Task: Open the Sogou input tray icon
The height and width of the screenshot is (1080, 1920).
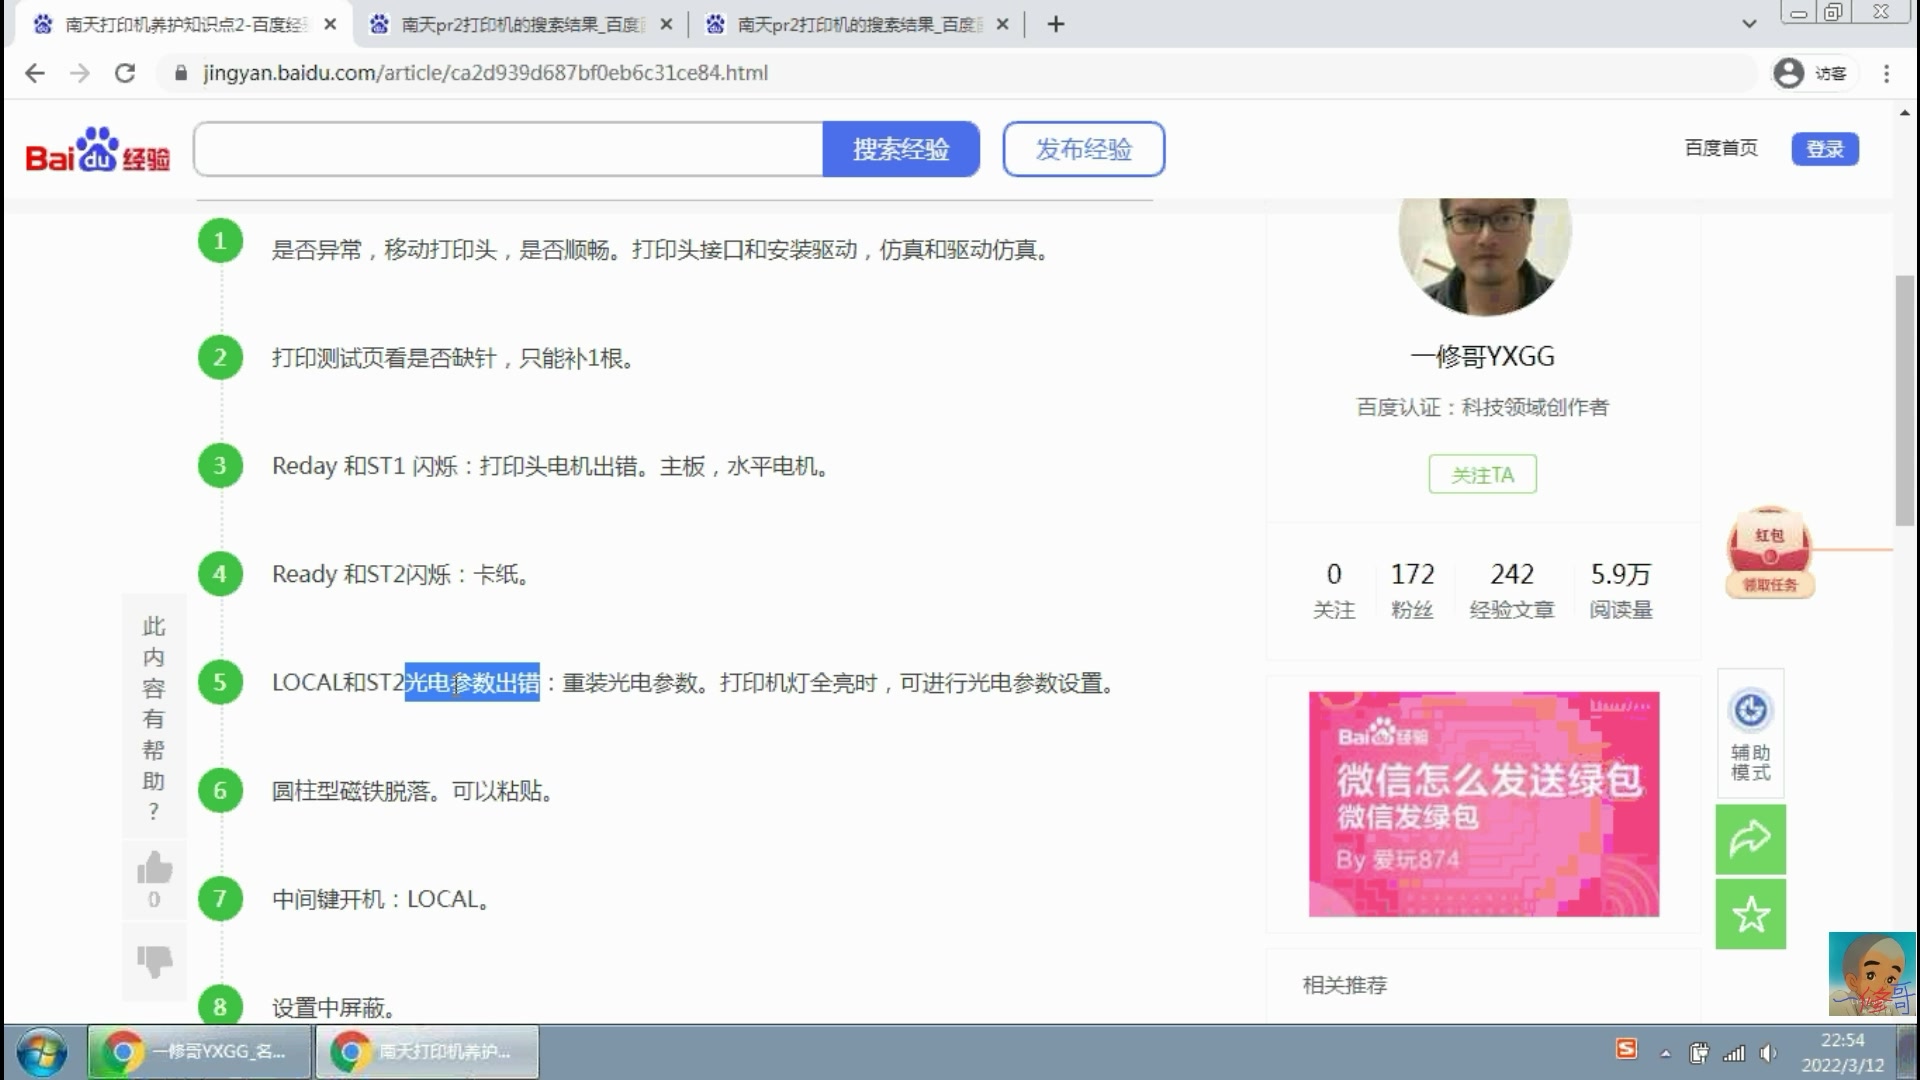Action: click(1628, 1052)
